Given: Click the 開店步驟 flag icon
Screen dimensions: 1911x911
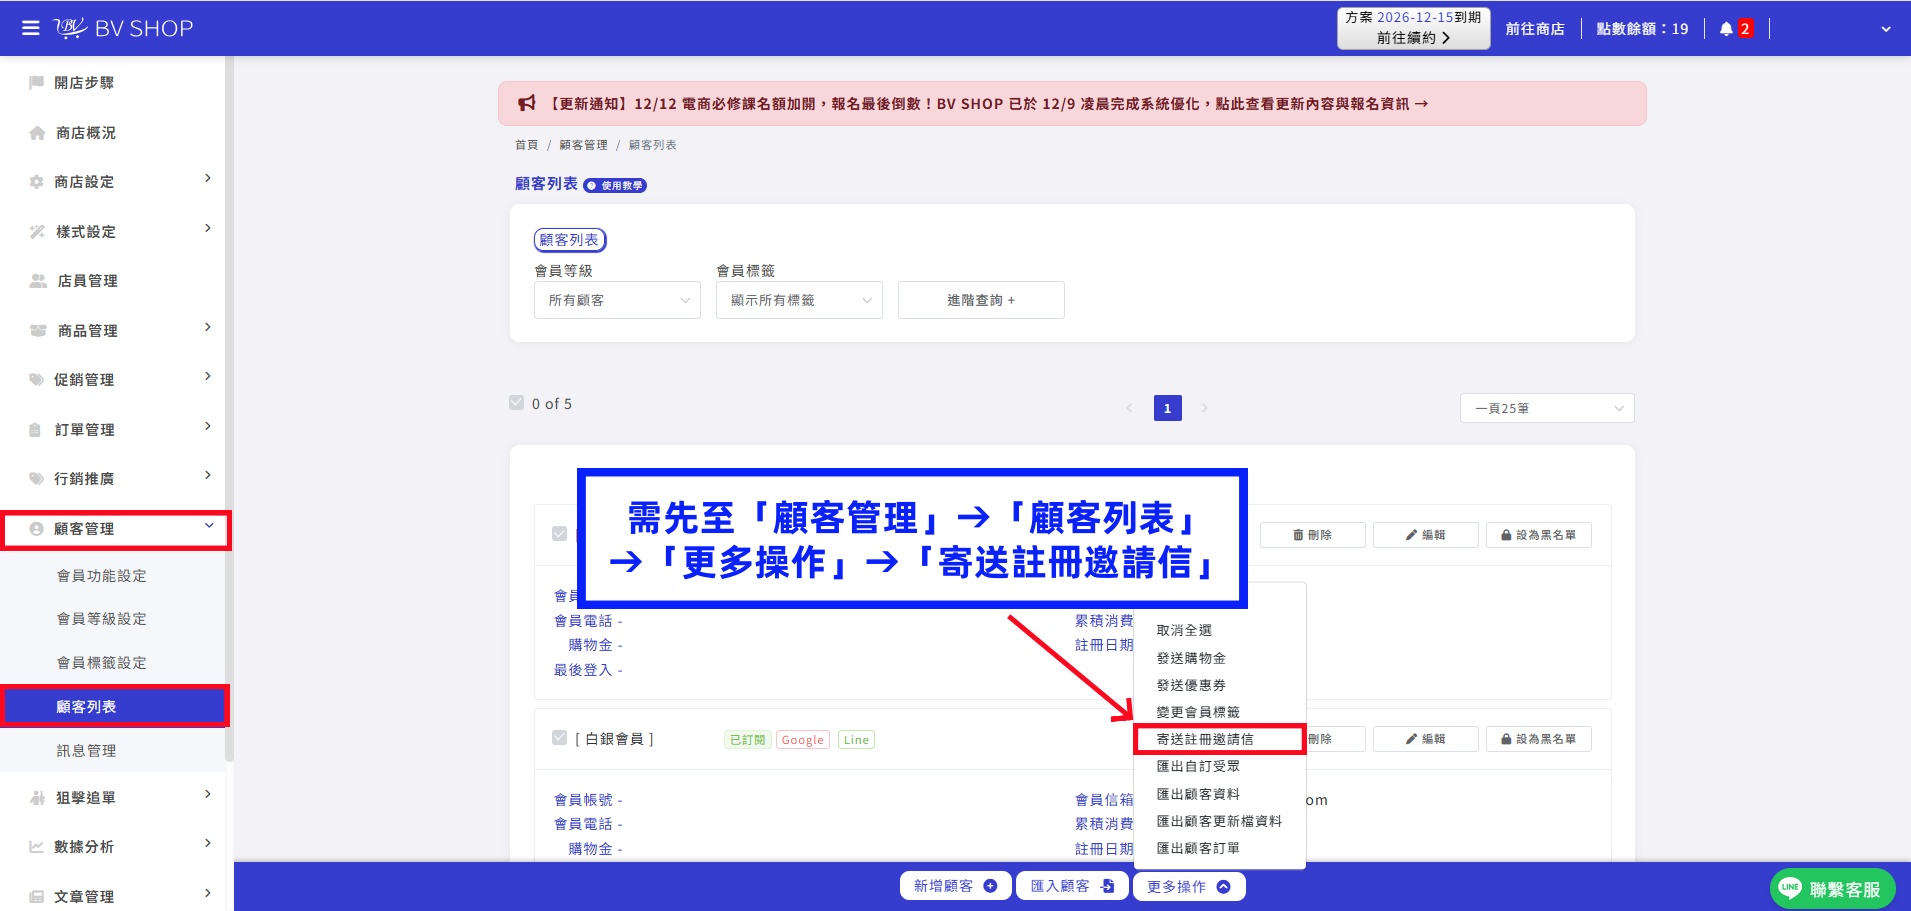Looking at the screenshot, I should coord(37,83).
